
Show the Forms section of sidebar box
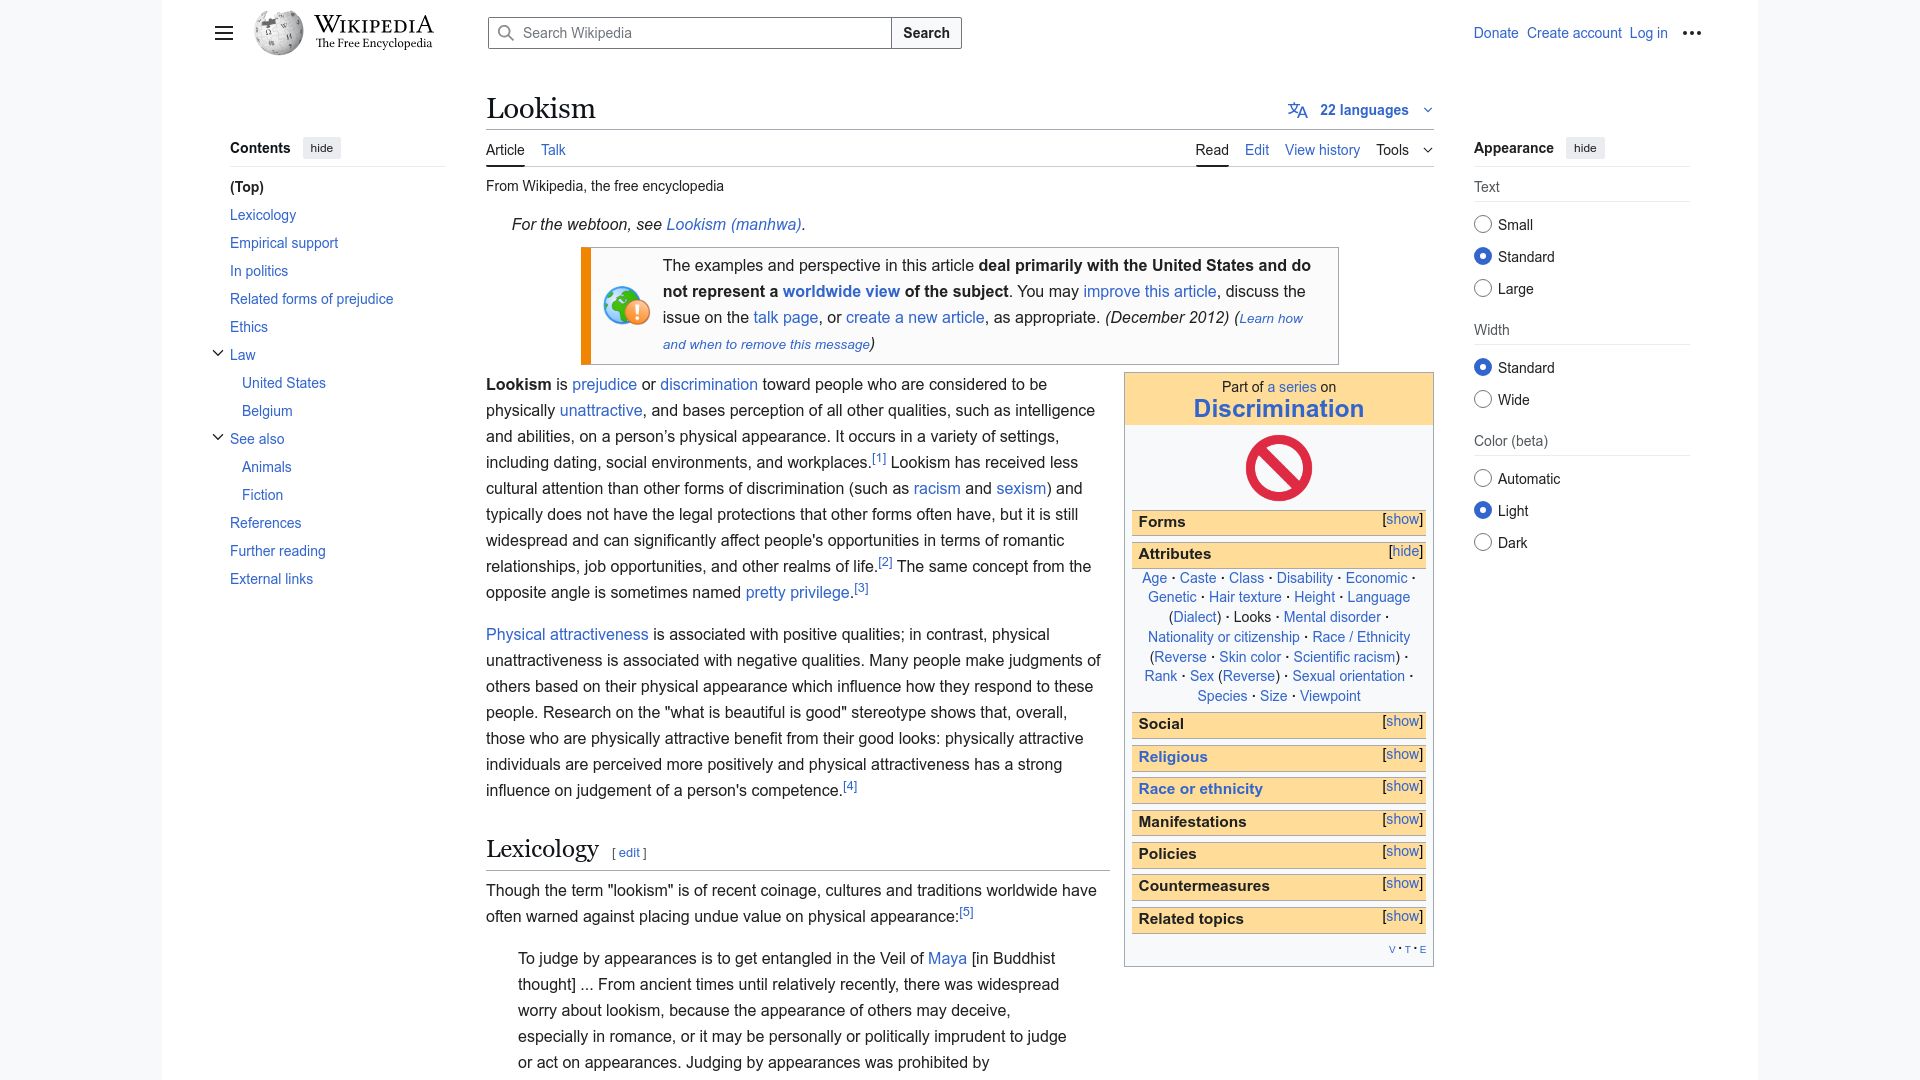click(x=1402, y=520)
